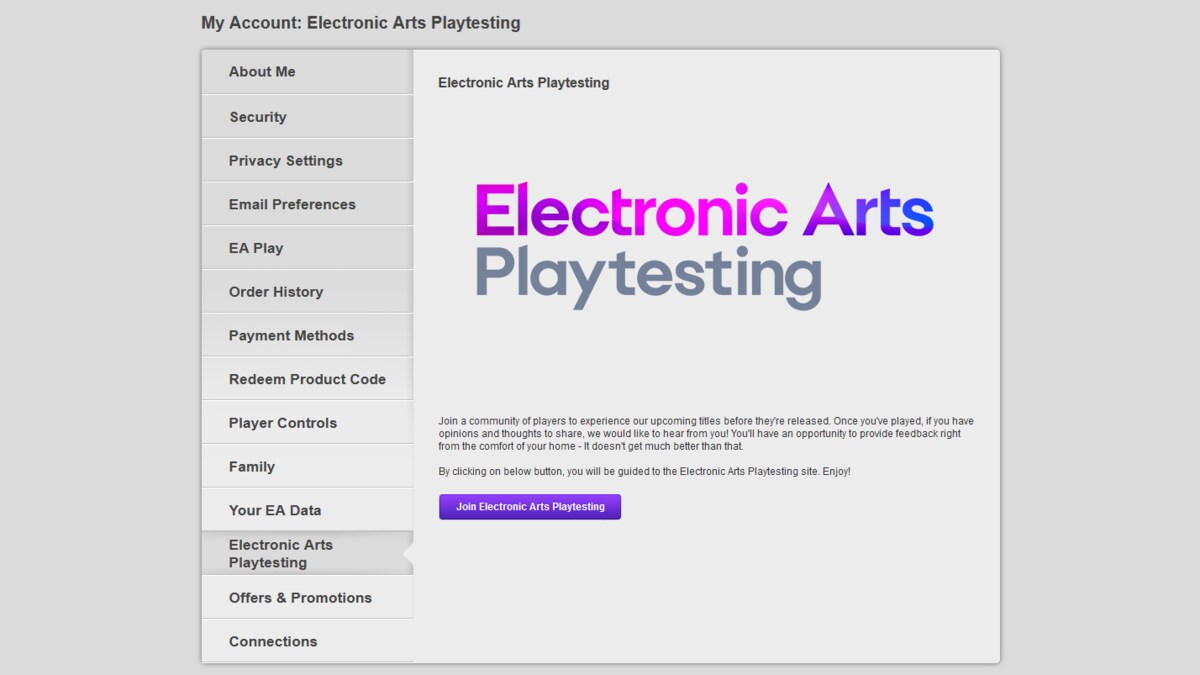View Order History
Image resolution: width=1200 pixels, height=675 pixels.
pos(307,292)
